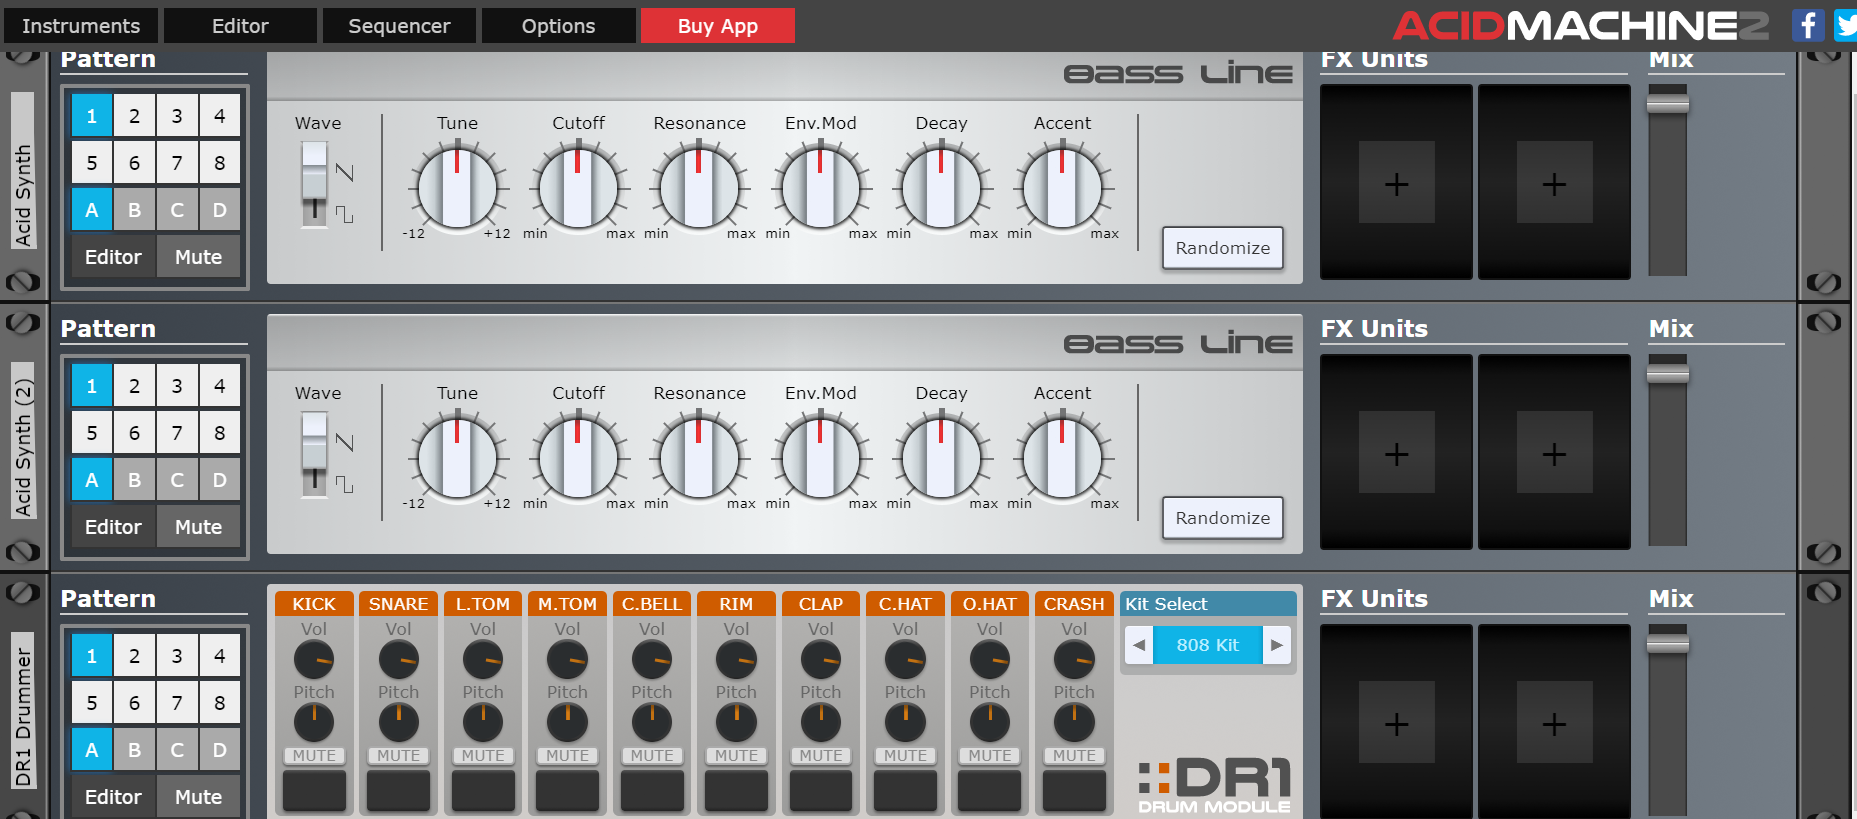Viewport: 1857px width, 819px height.
Task: Add effect in second FX slot of DR1 Drummer
Action: (x=1554, y=722)
